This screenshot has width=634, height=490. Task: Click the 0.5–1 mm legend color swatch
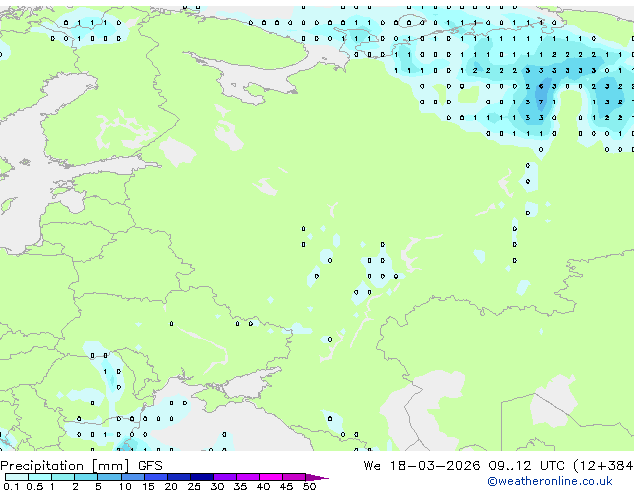pos(40,477)
